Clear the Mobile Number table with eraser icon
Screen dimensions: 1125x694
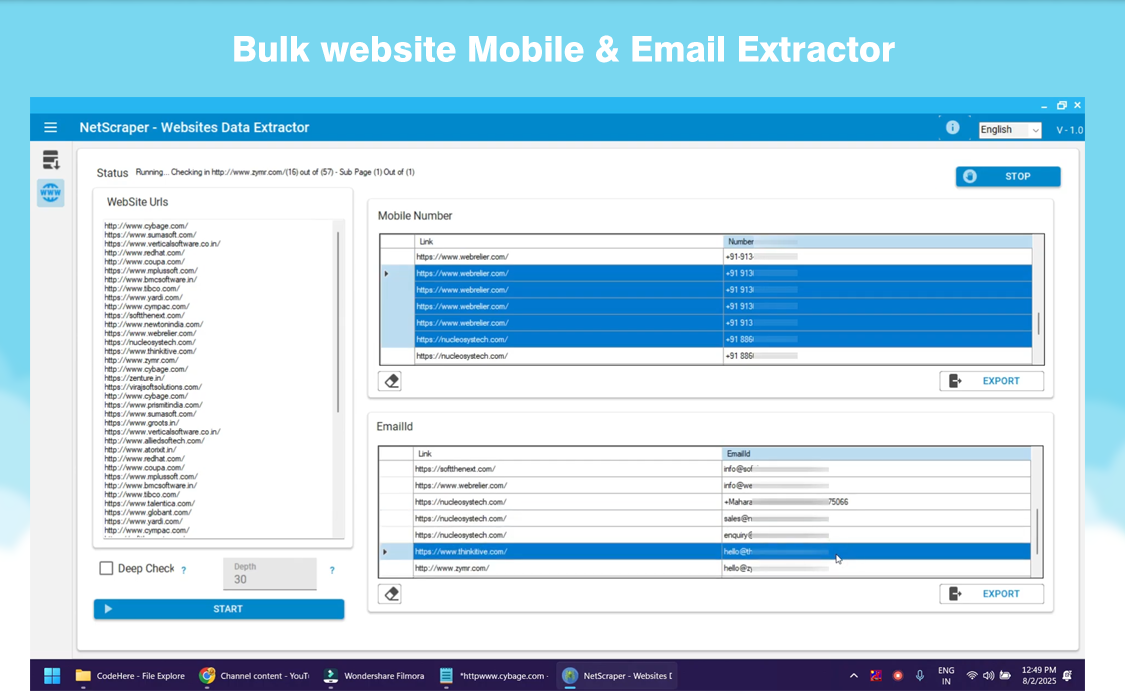pos(390,381)
